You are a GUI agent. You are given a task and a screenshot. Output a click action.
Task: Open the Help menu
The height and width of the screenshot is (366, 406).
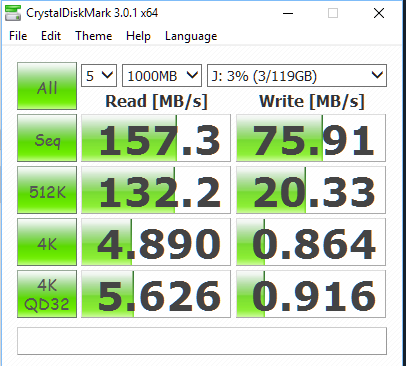coord(138,36)
